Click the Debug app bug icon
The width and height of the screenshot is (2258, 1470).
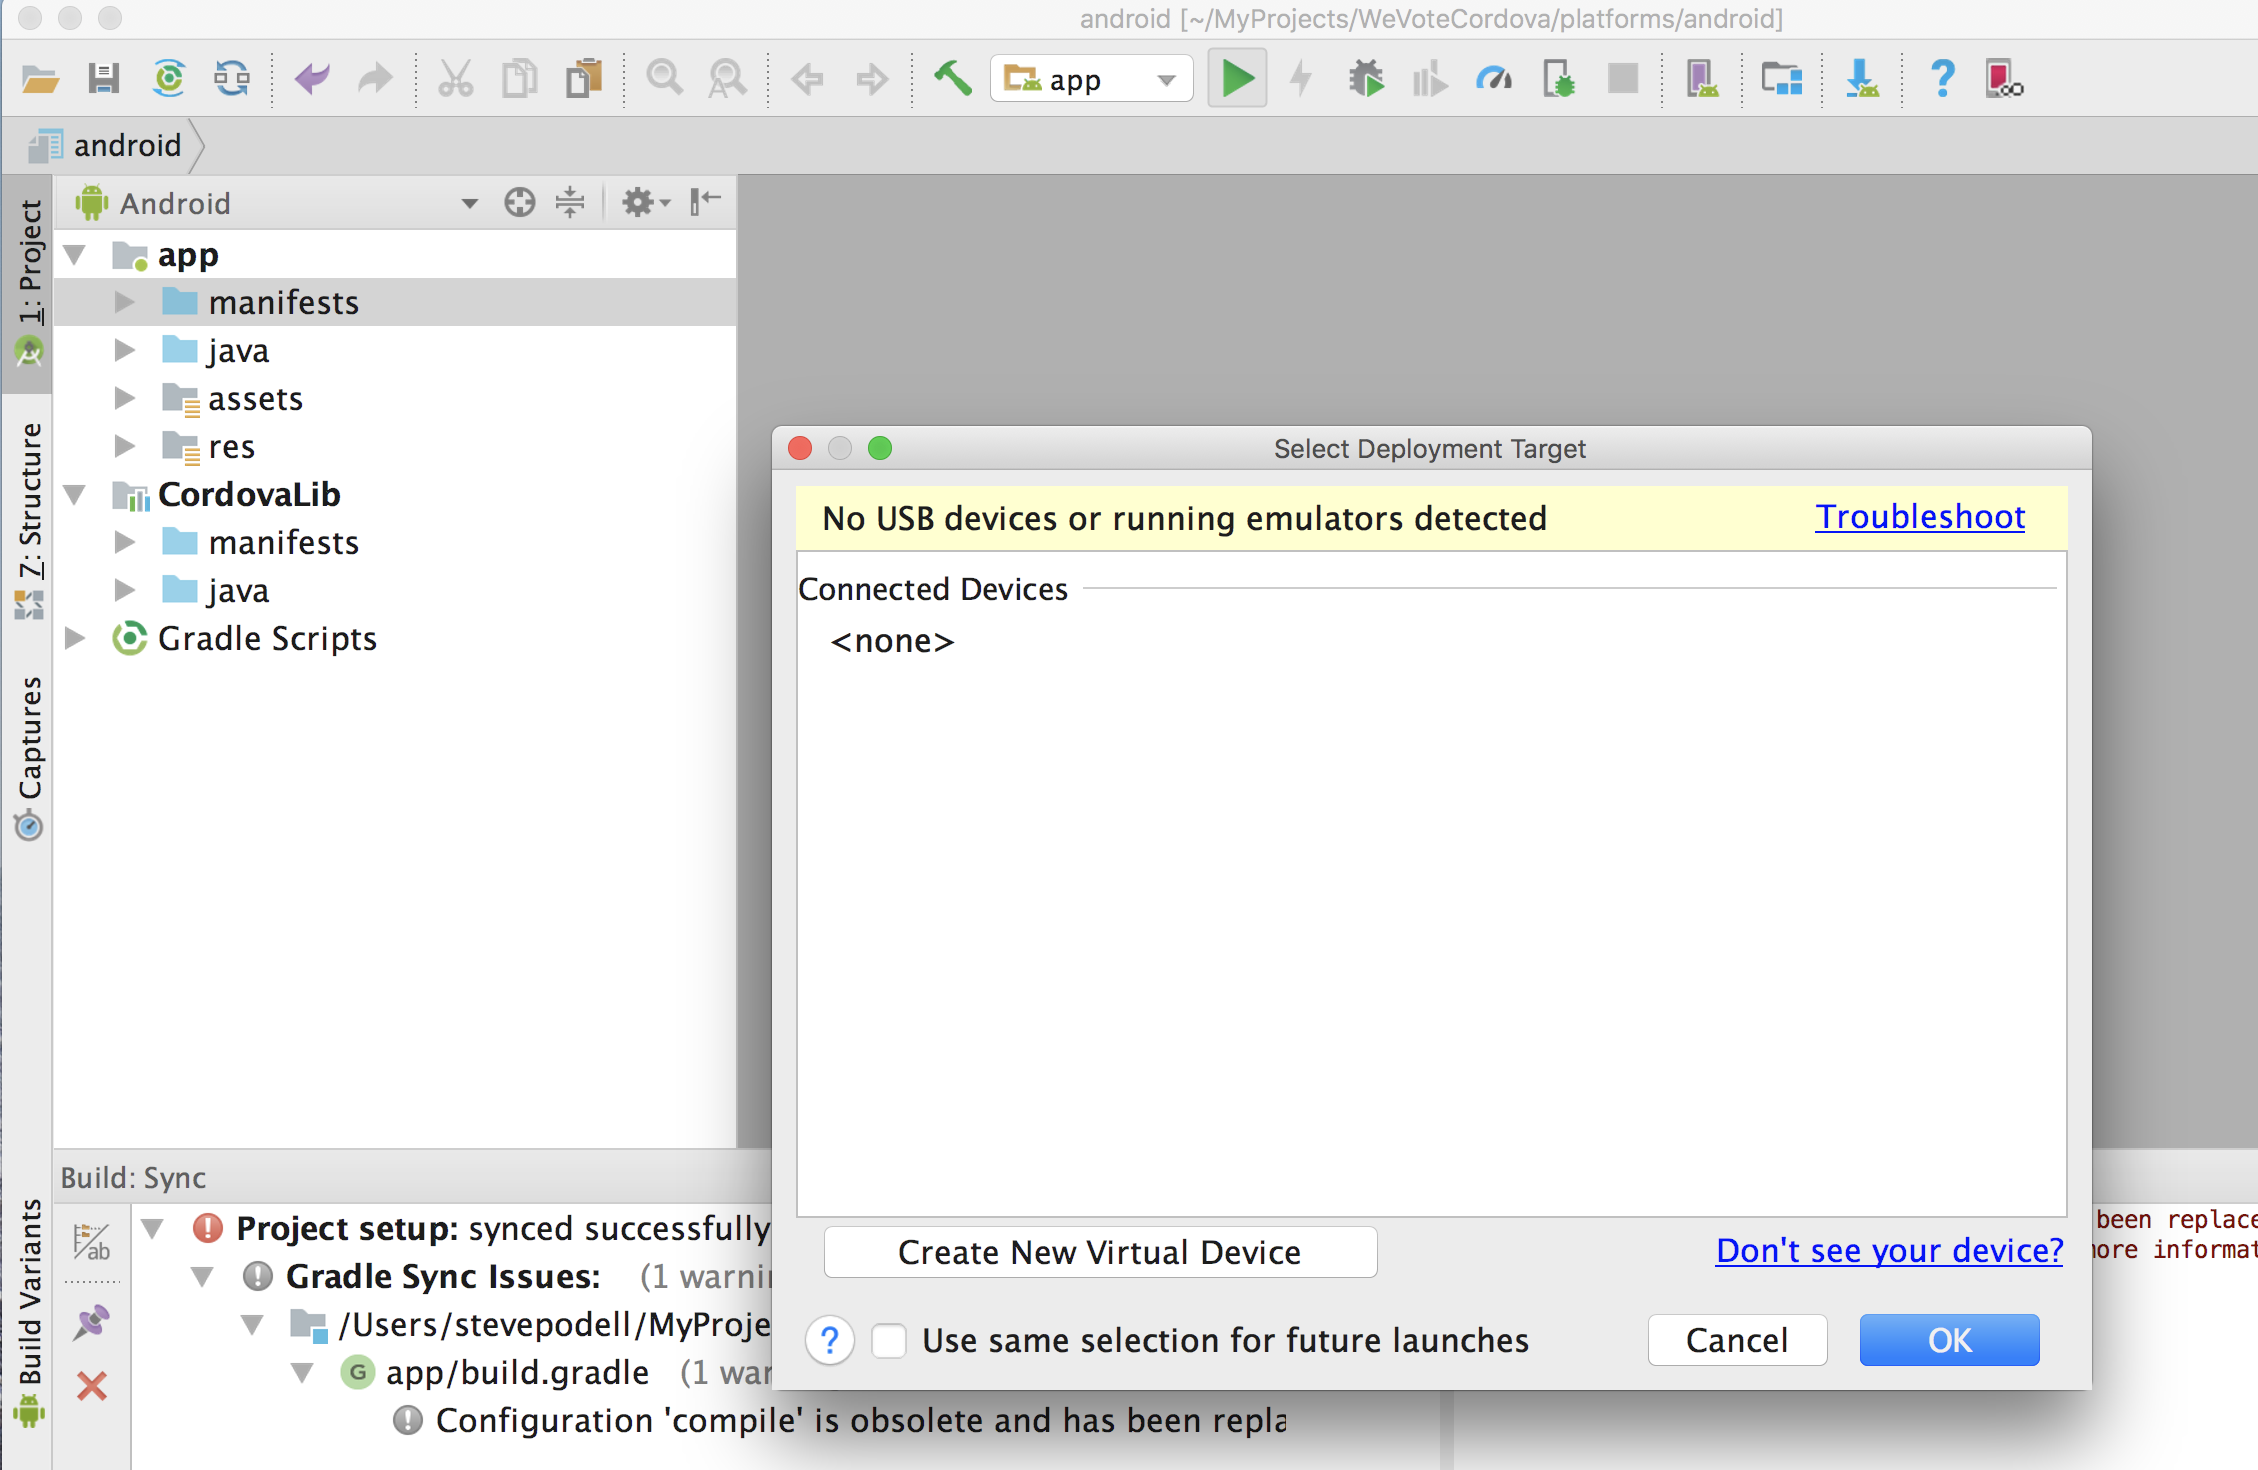coord(1365,78)
